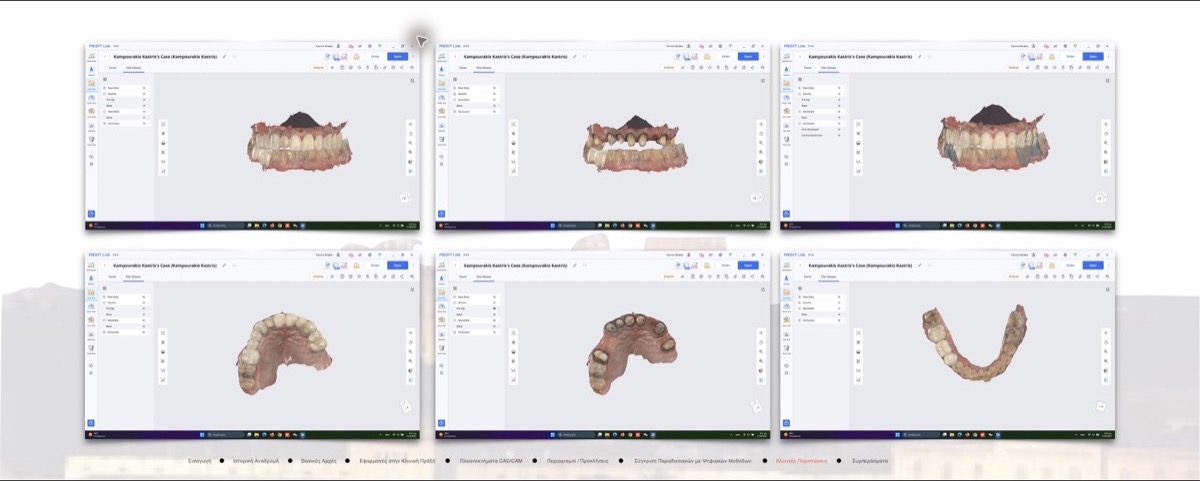Open Εισαγωγή section in the slide navigation
Image resolution: width=1200 pixels, height=481 pixels.
click(200, 461)
